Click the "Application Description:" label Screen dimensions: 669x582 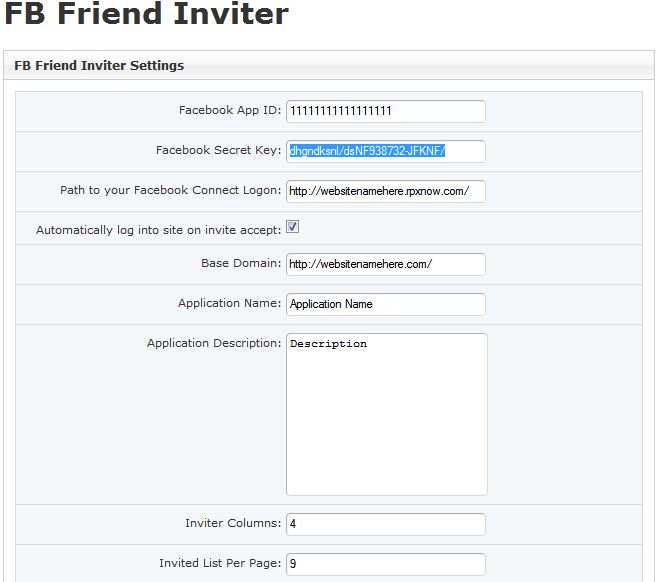tap(214, 344)
